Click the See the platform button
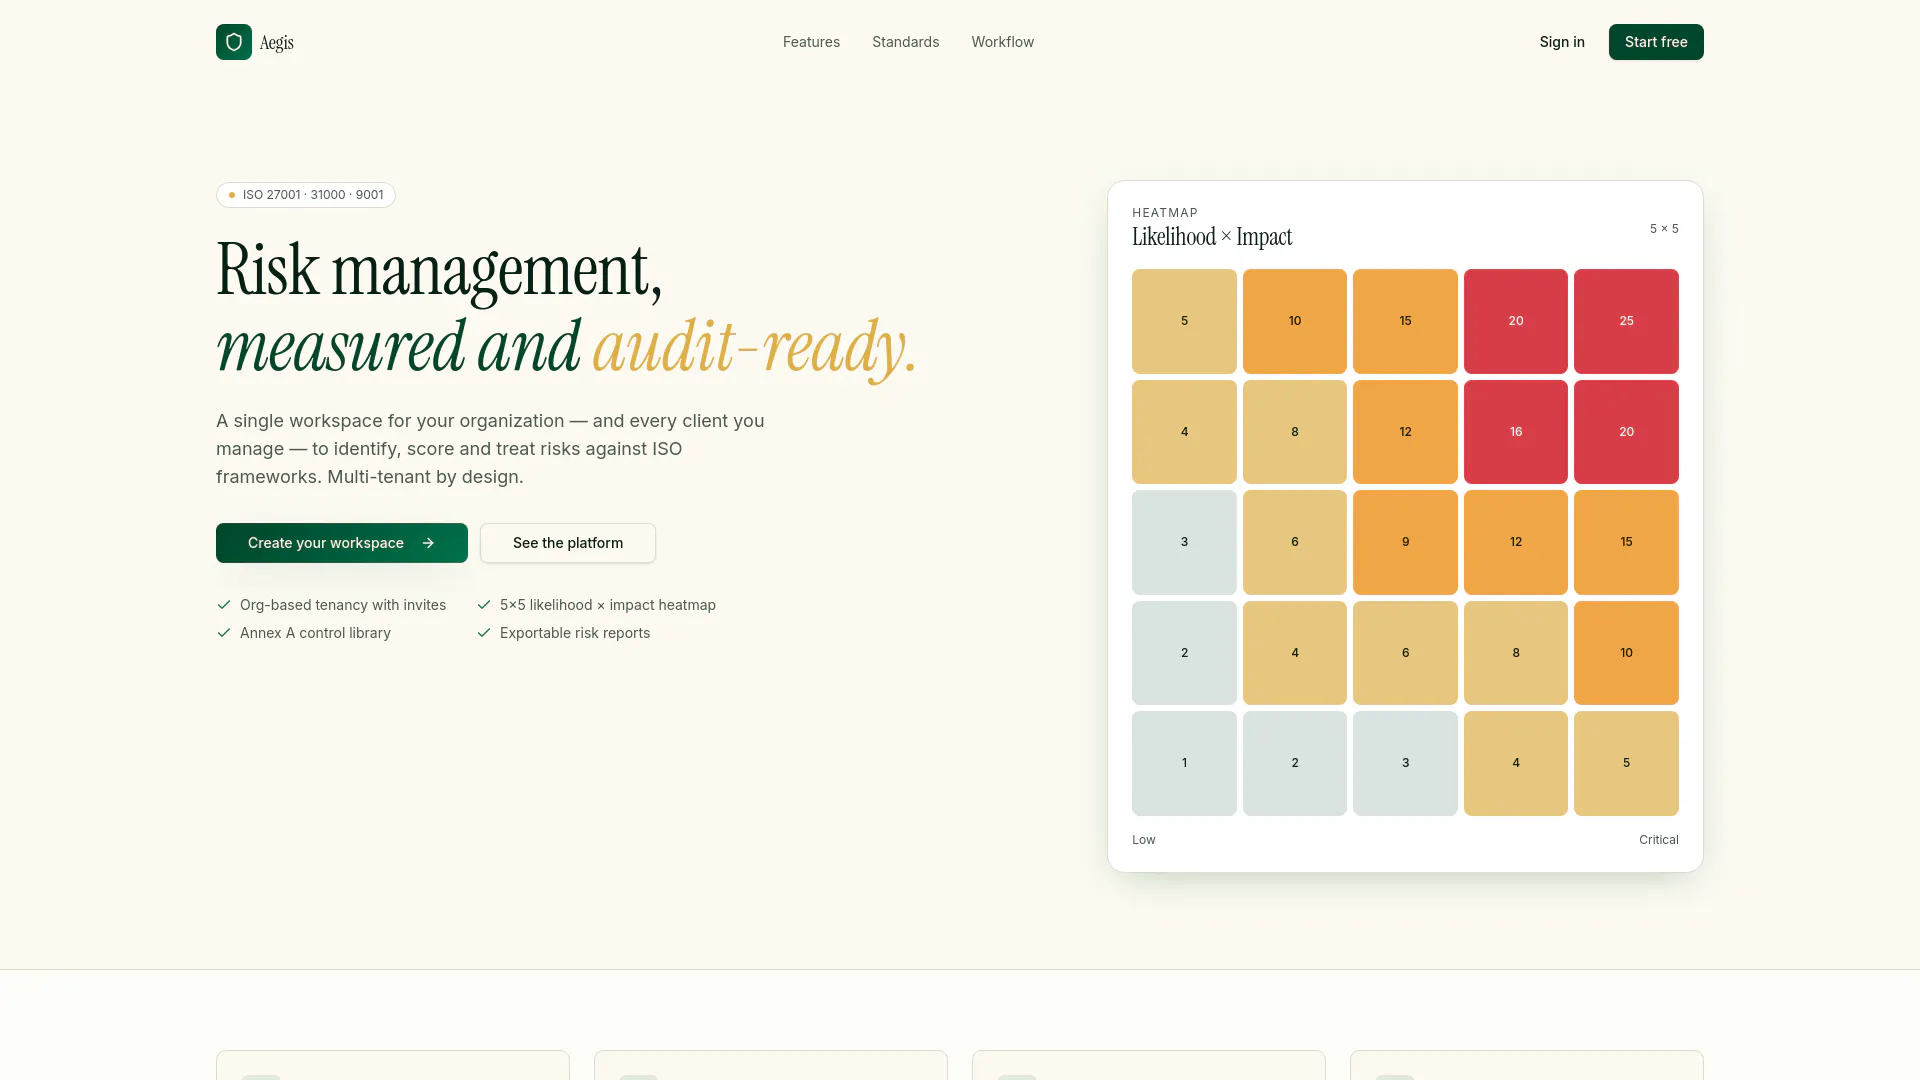 (x=568, y=543)
